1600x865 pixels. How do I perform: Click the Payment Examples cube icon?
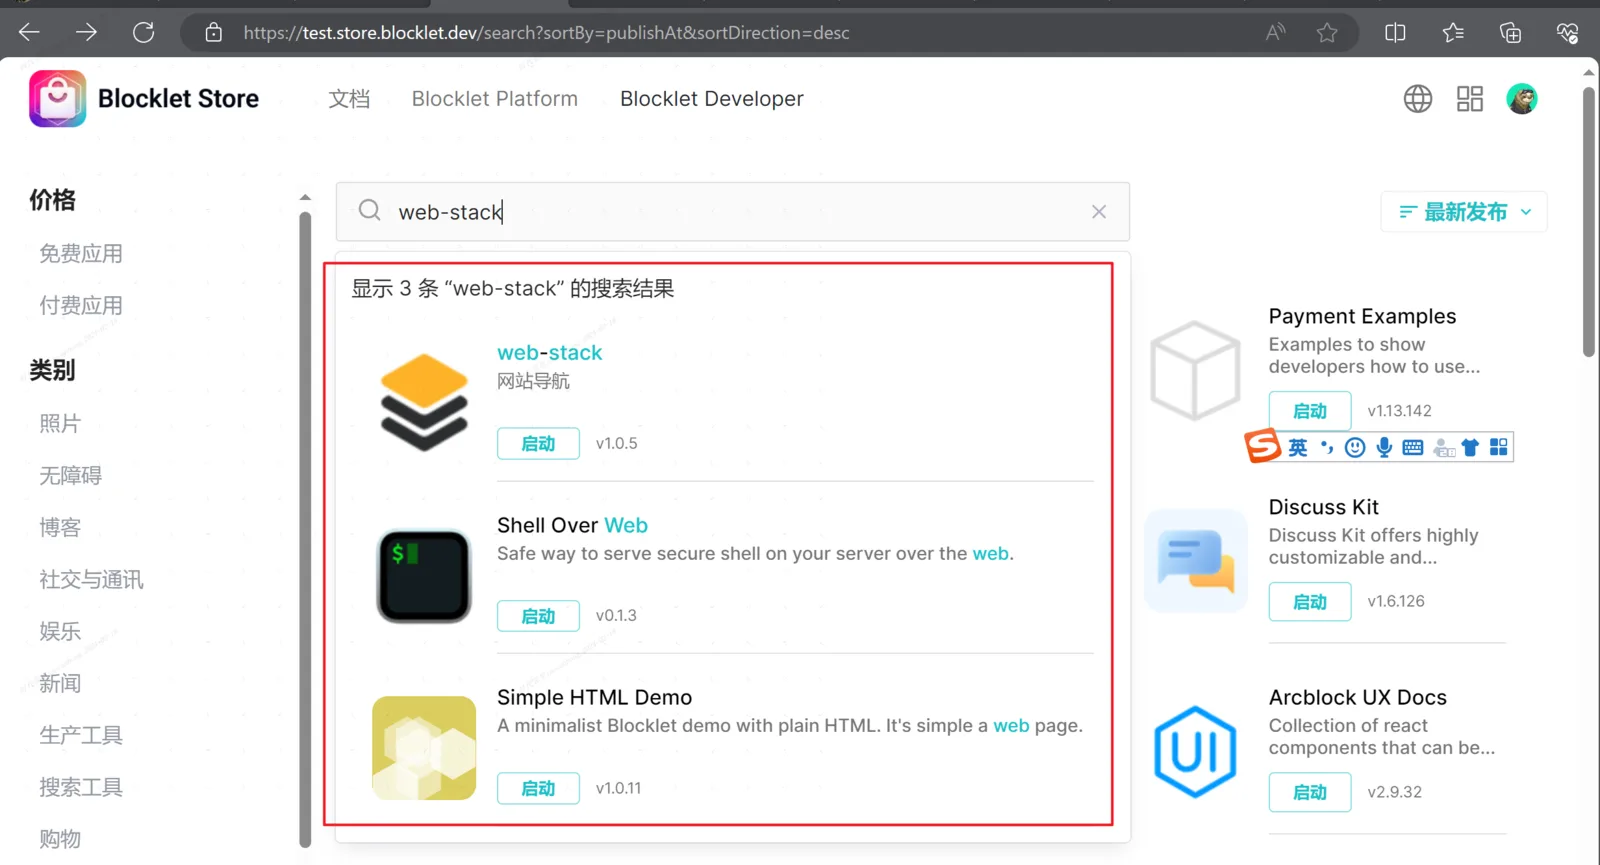pyautogui.click(x=1195, y=370)
